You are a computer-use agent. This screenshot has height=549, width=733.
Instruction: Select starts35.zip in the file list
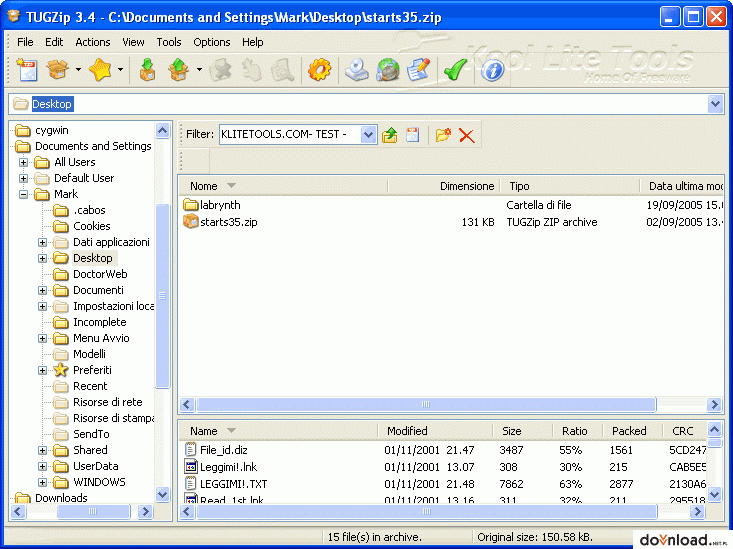click(229, 222)
